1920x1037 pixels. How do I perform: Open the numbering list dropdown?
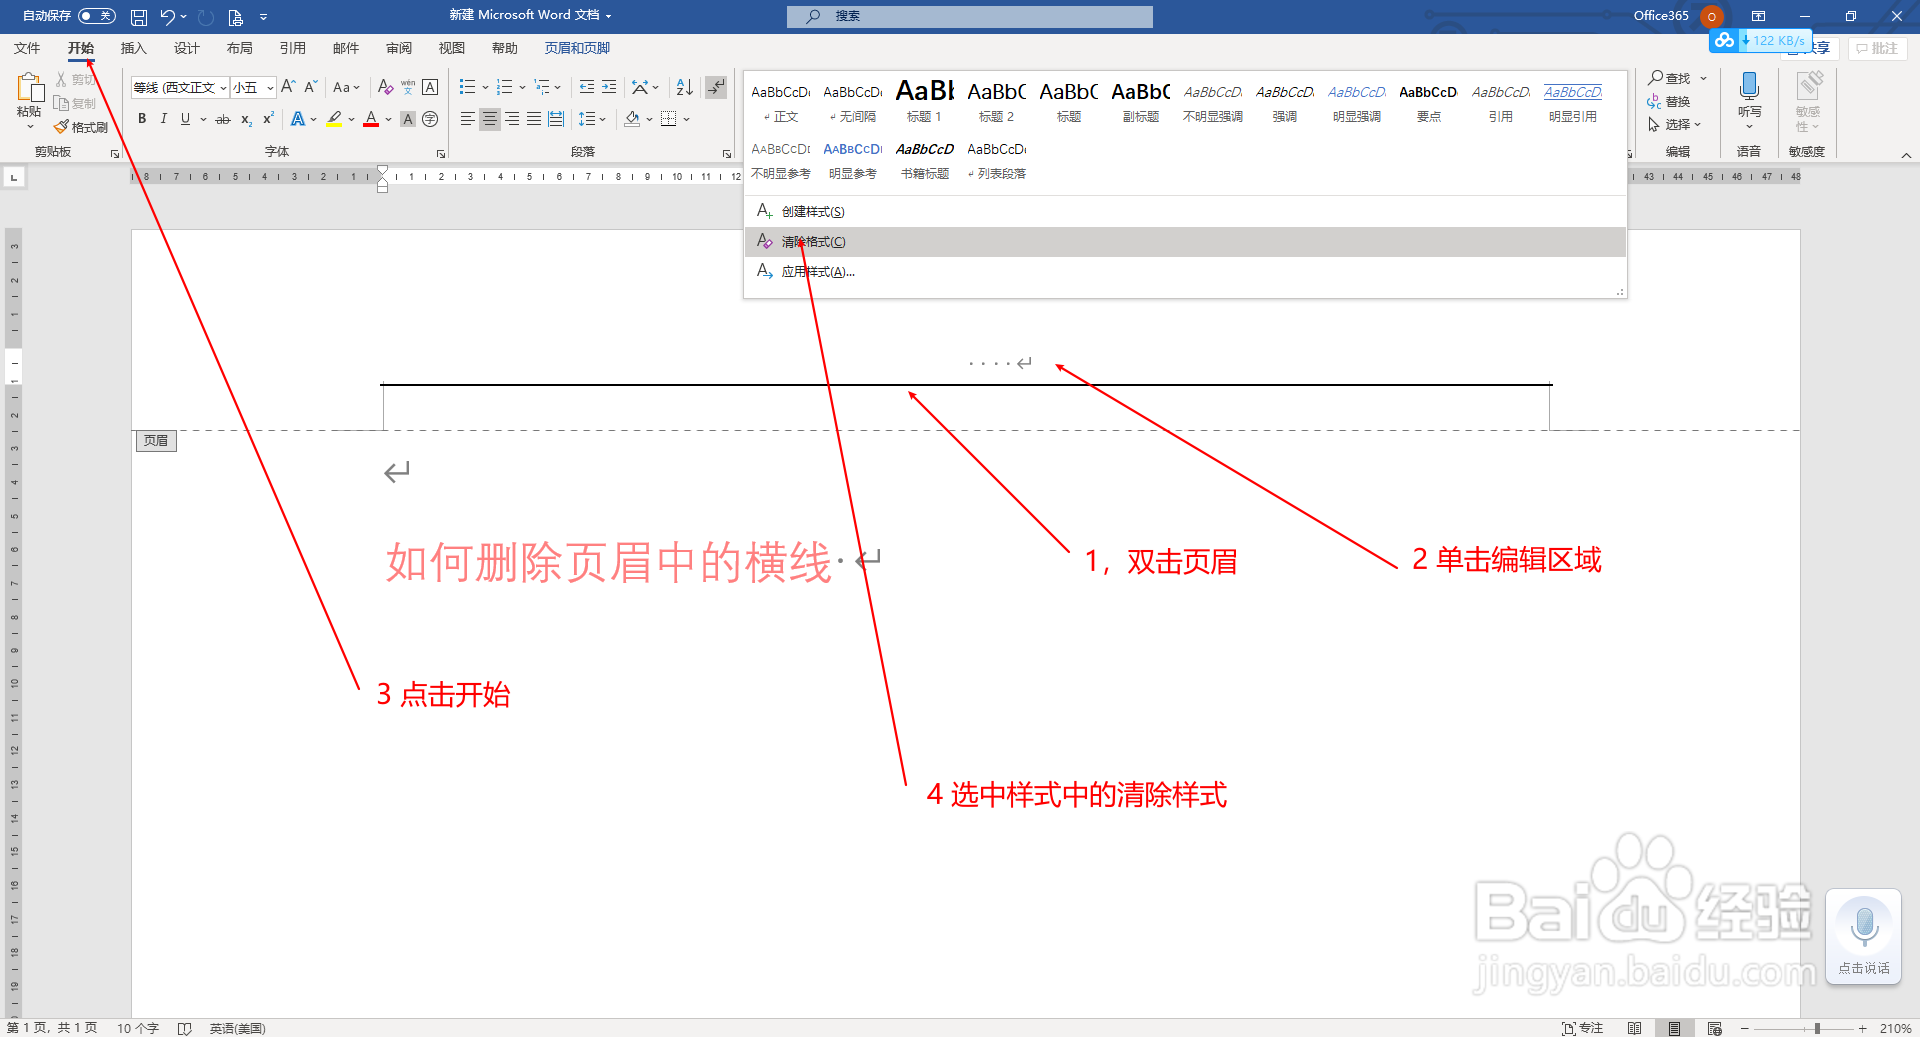522,87
